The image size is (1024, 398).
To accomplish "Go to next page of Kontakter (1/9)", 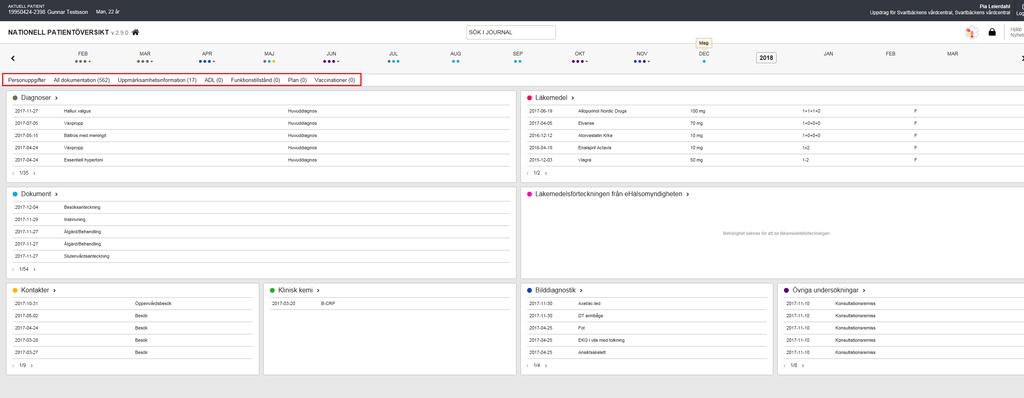I will pyautogui.click(x=31, y=365).
